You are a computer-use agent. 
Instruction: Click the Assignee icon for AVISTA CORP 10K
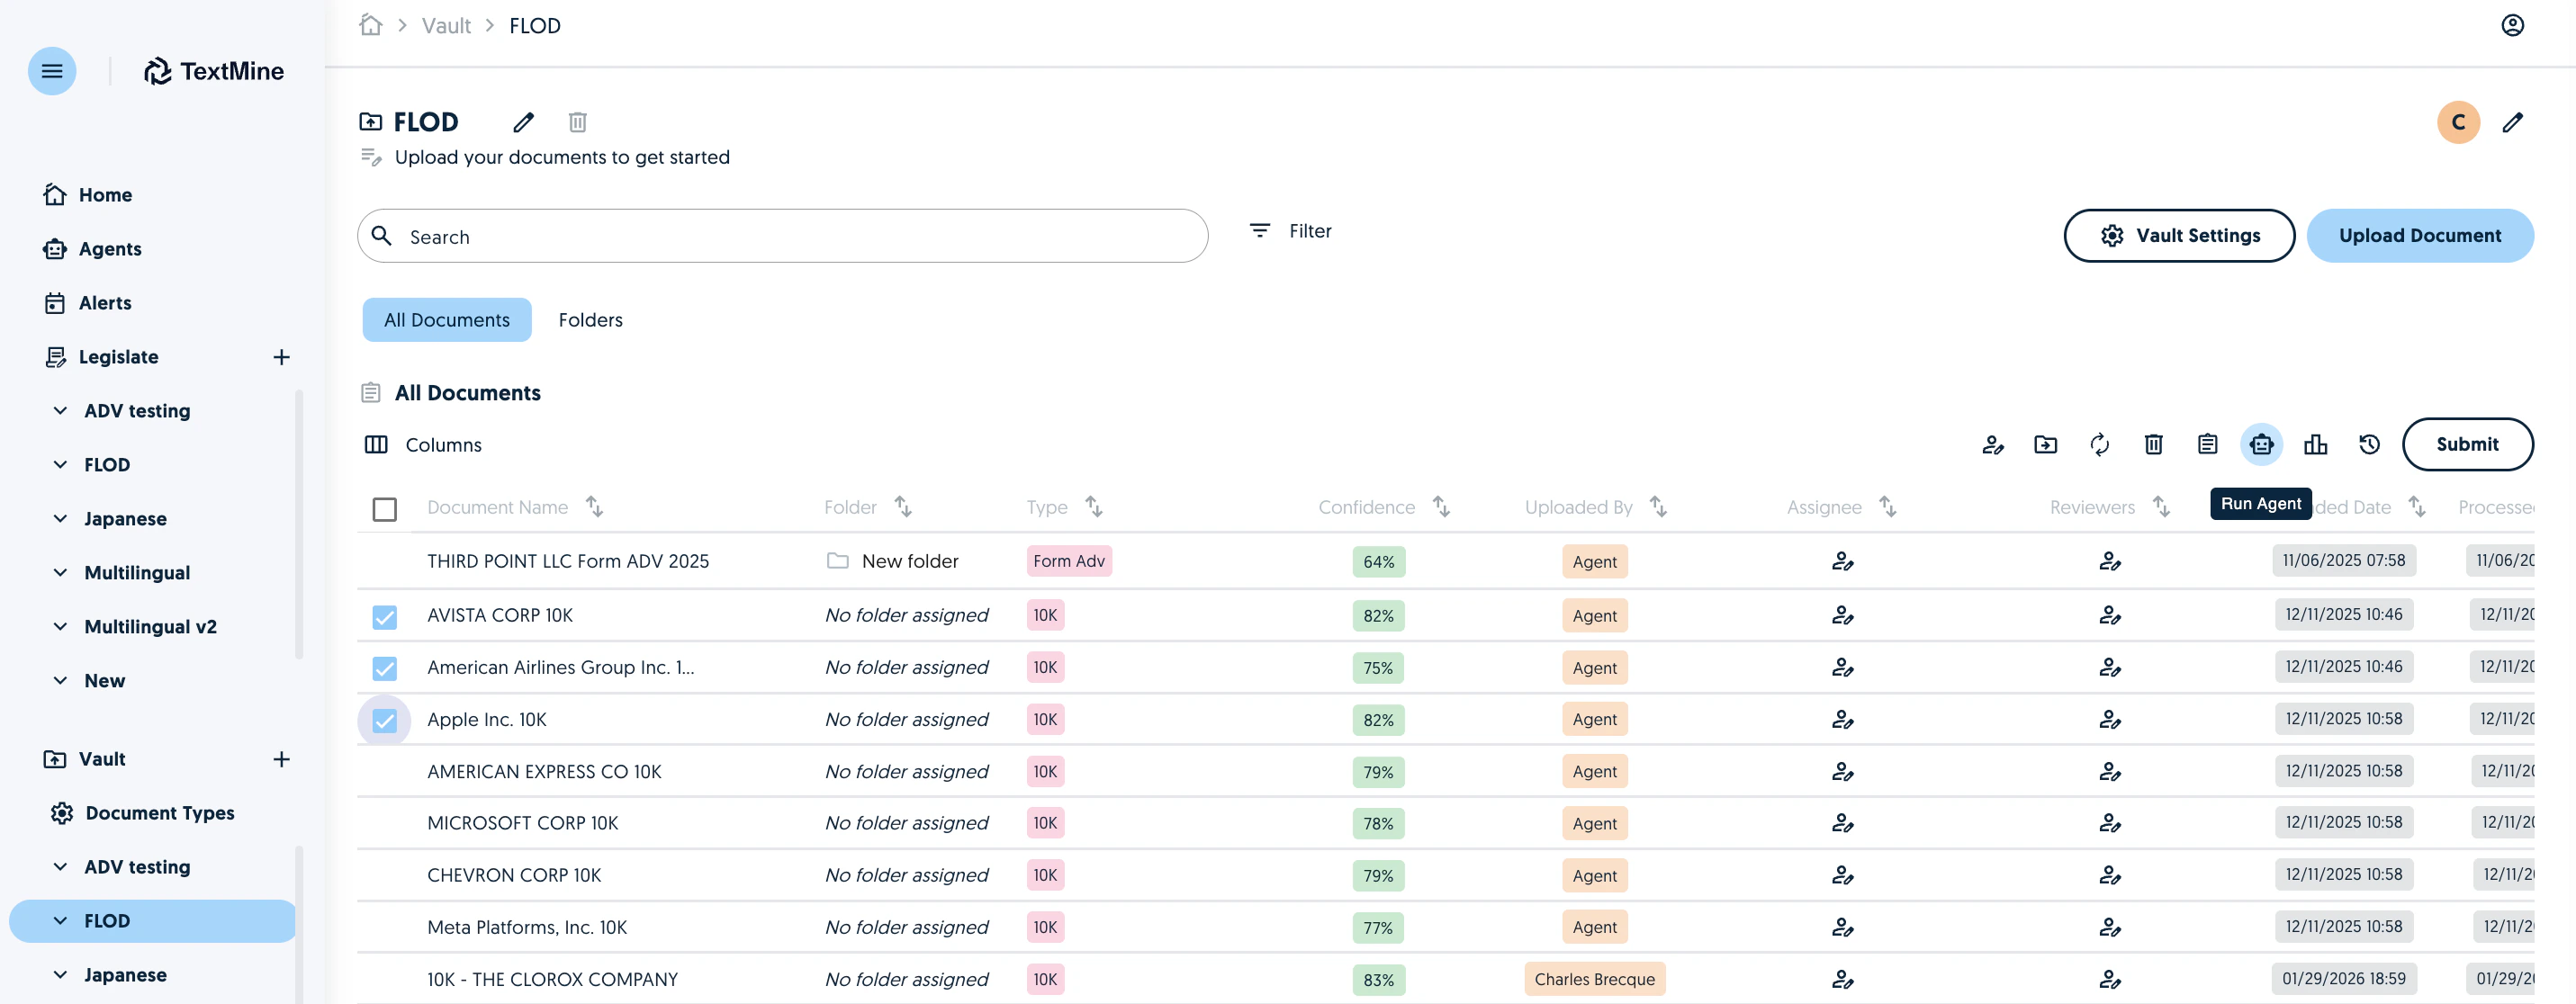pyautogui.click(x=1842, y=615)
